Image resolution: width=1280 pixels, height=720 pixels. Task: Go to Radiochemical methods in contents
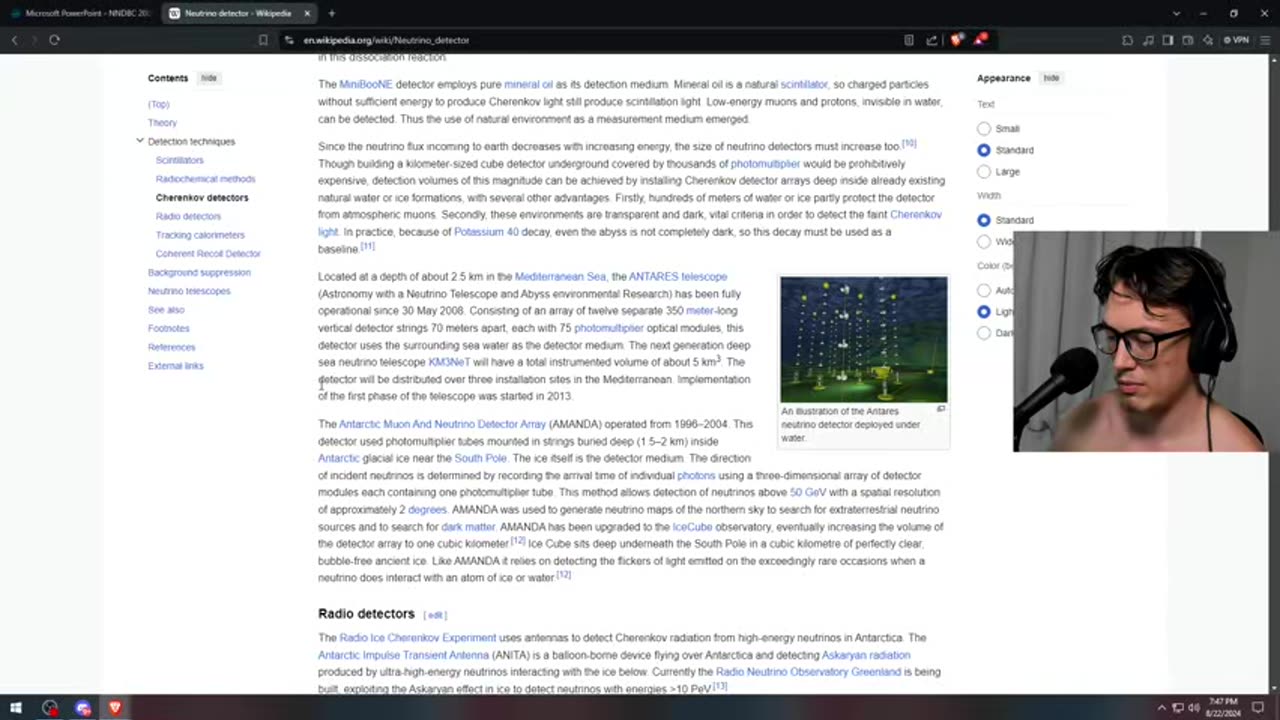click(x=206, y=179)
